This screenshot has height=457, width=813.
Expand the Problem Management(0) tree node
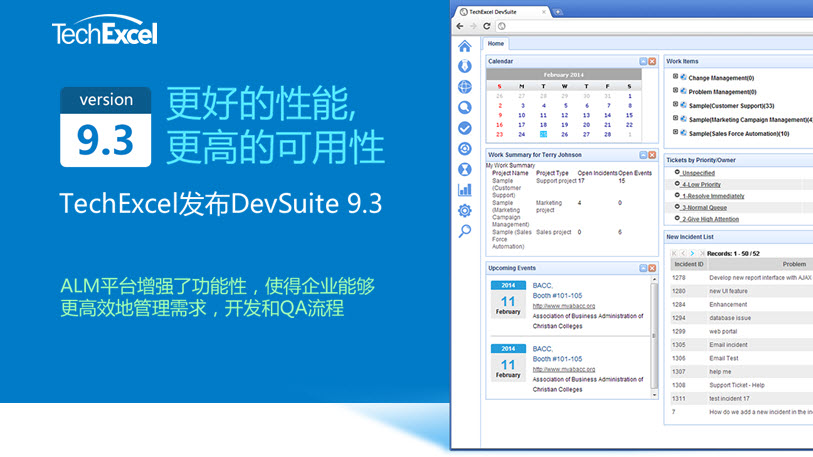[x=675, y=90]
